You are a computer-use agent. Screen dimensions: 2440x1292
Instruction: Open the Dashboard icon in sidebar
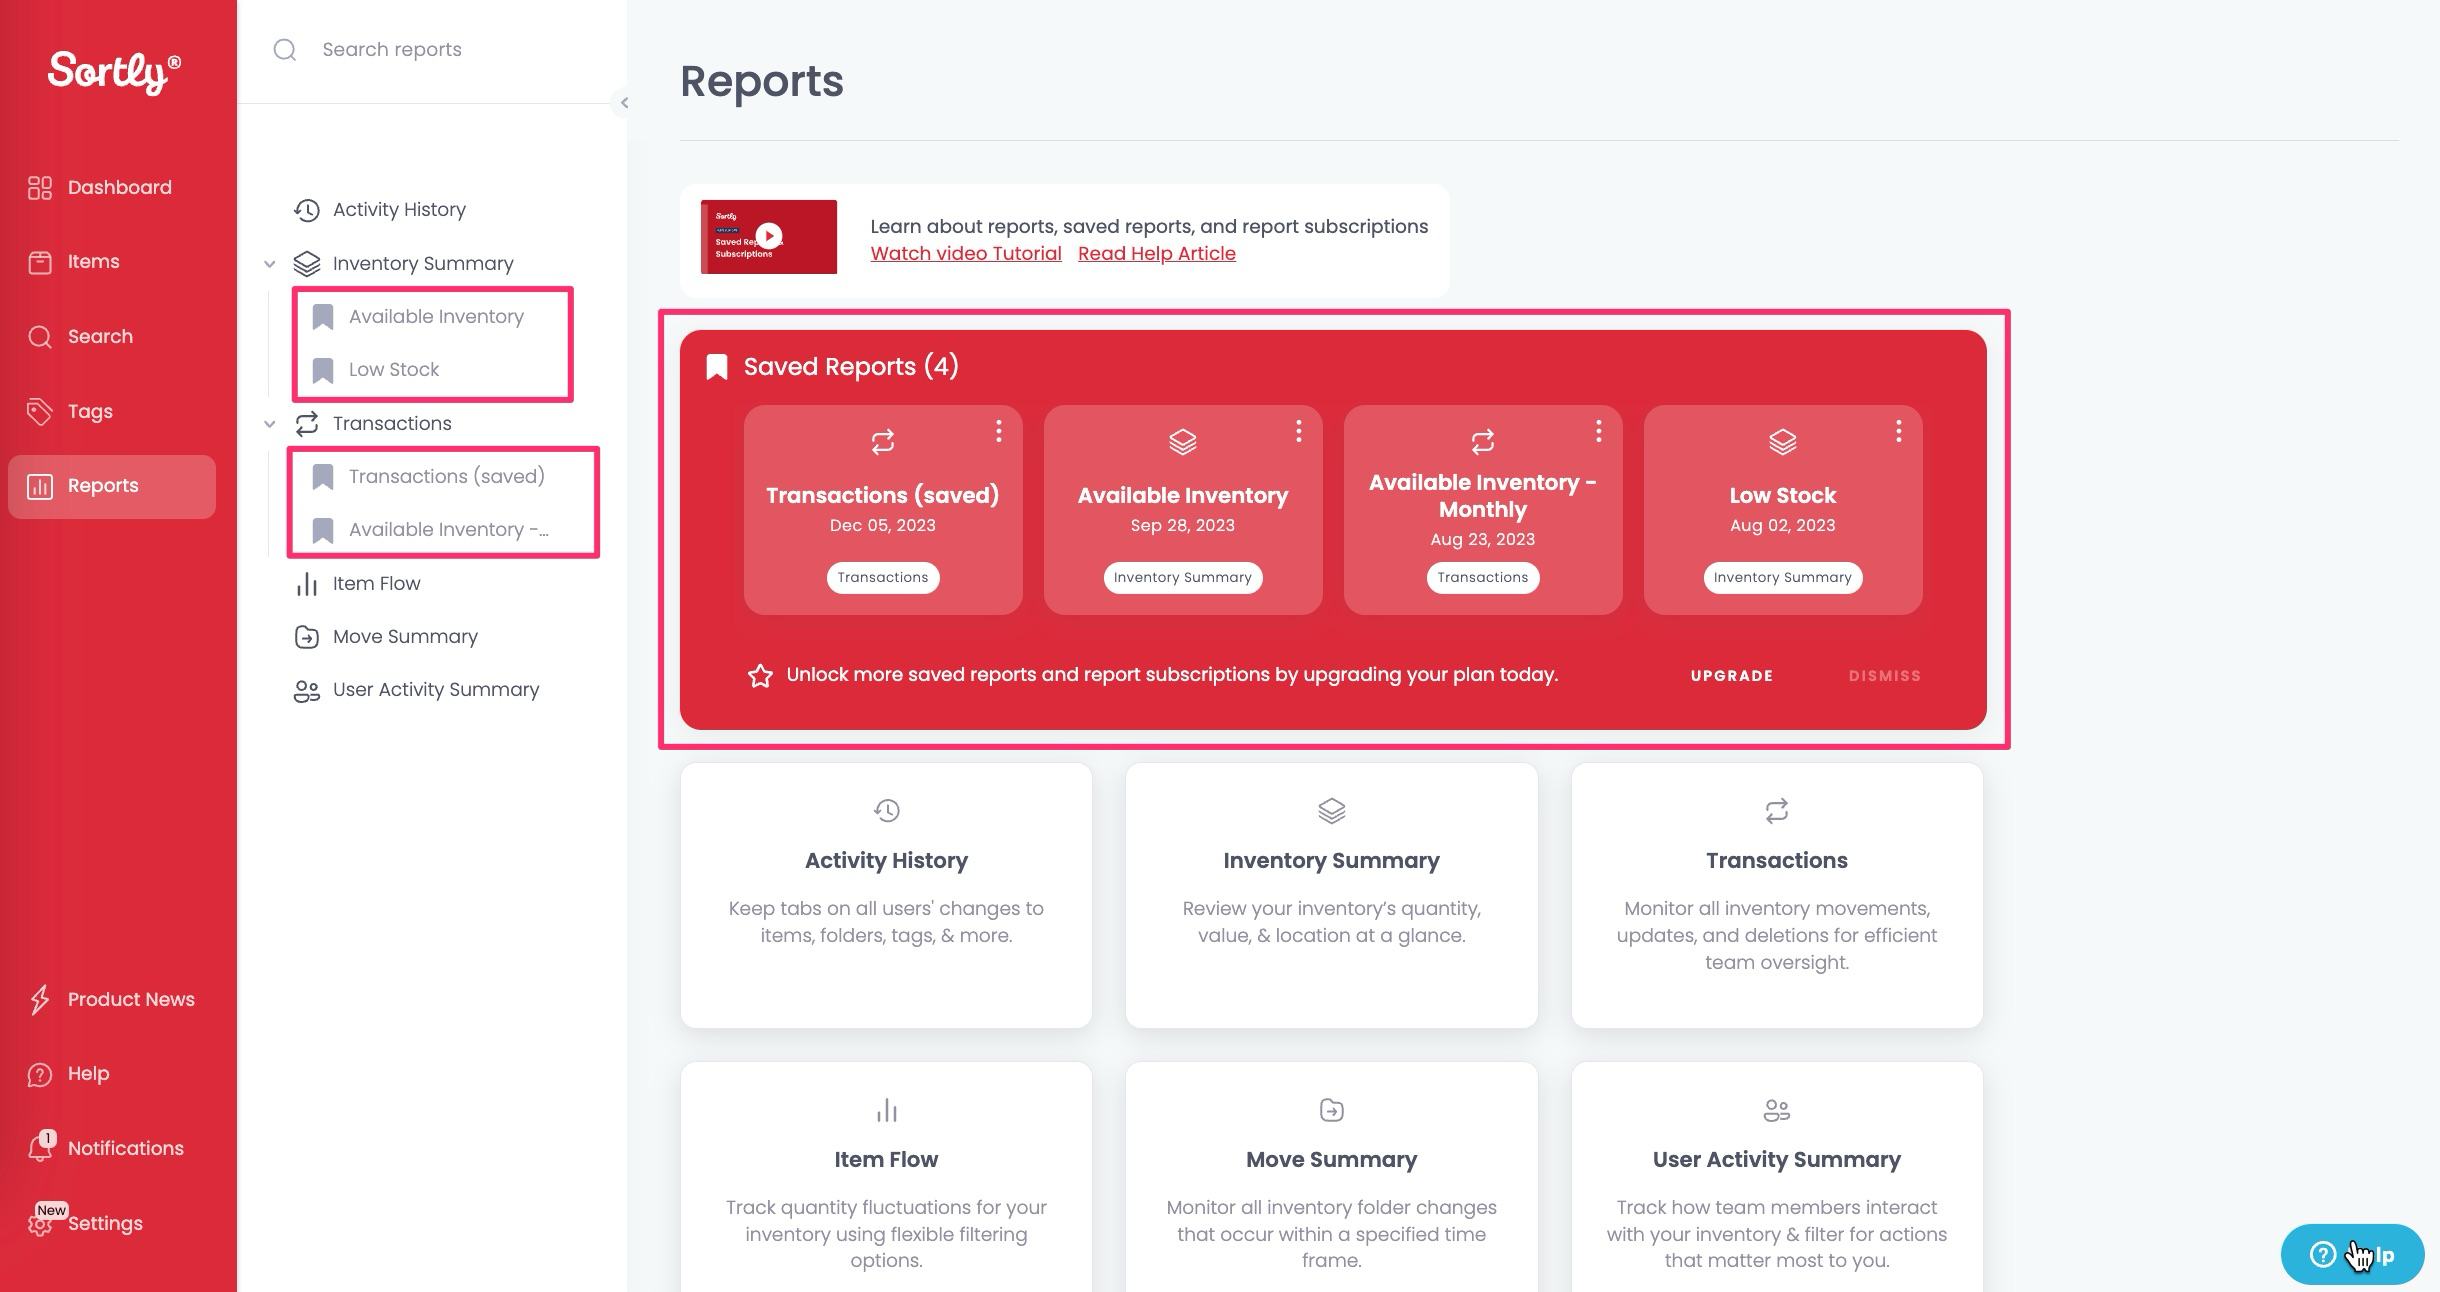point(40,188)
